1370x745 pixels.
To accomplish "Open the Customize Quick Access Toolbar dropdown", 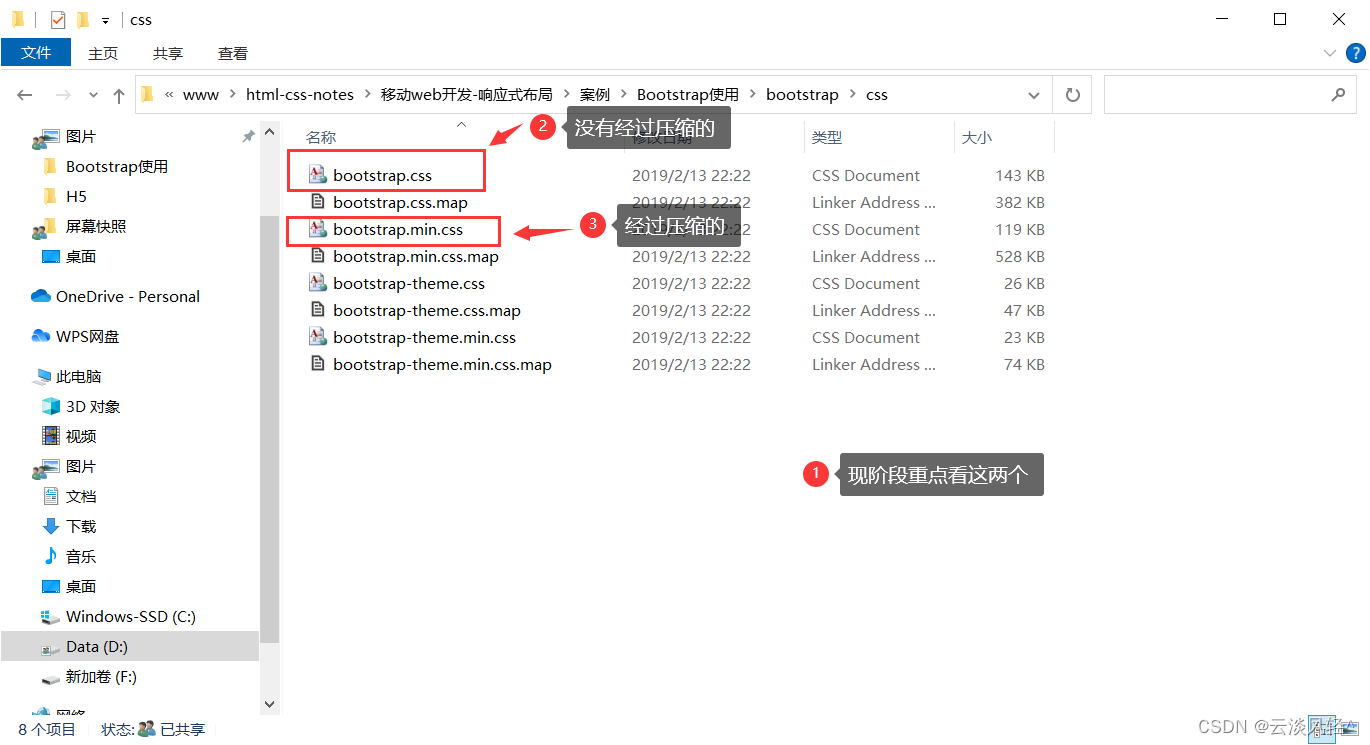I will [105, 20].
